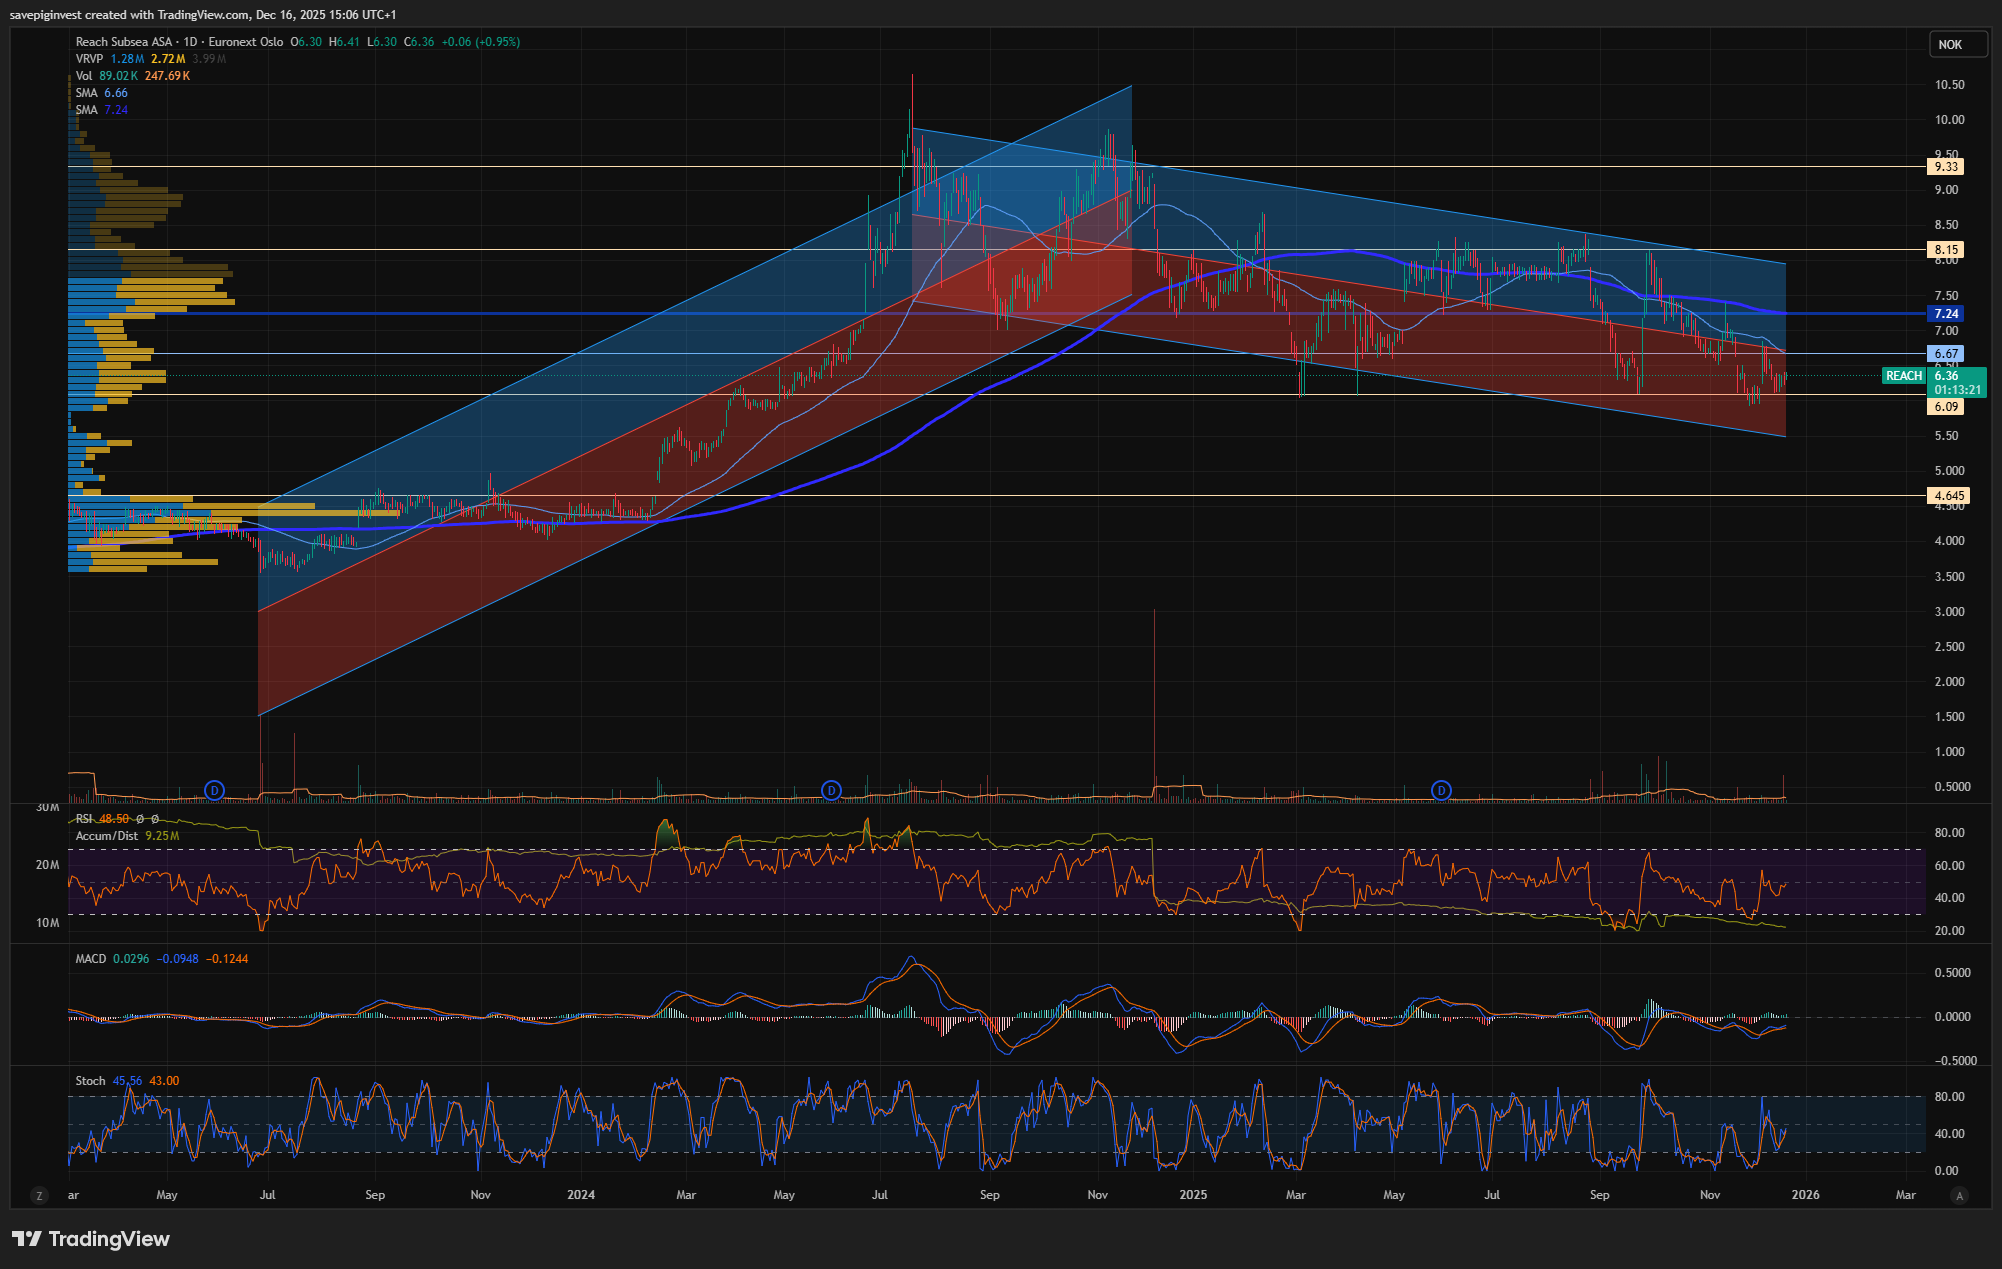The height and width of the screenshot is (1269, 2002).
Task: Select the Stoch indicator pane label
Action: coord(90,1081)
